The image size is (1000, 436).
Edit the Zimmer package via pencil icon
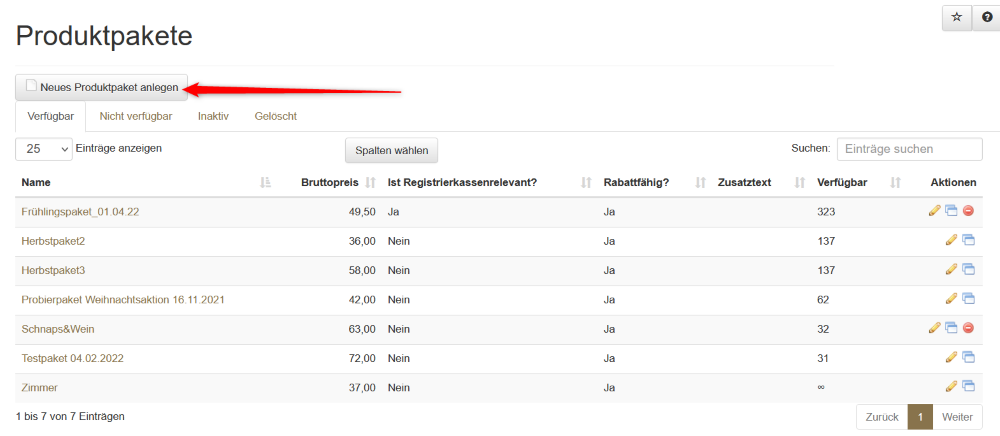click(x=951, y=386)
